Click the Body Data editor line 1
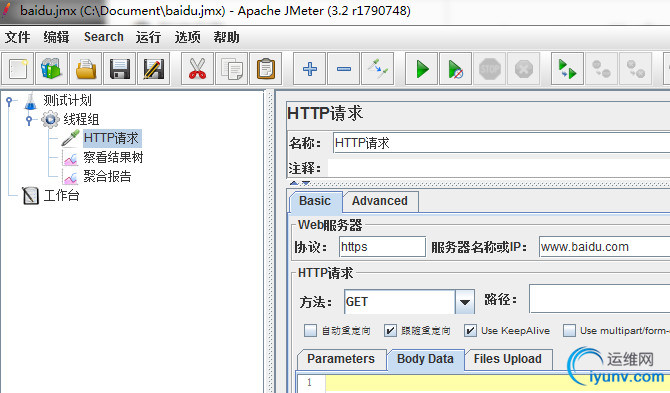This screenshot has width=670, height=393. (x=497, y=383)
